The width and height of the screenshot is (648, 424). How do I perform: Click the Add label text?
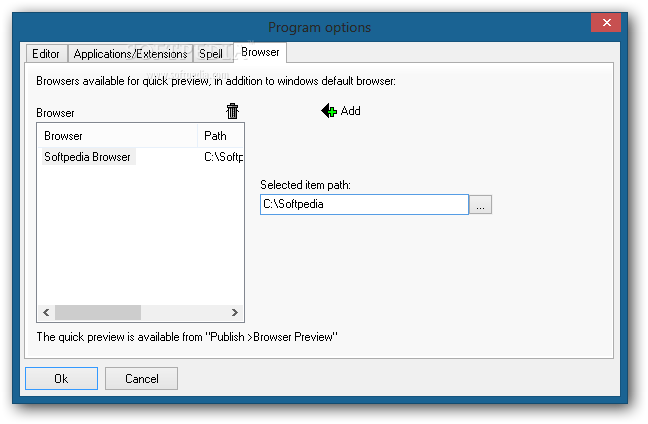point(350,111)
